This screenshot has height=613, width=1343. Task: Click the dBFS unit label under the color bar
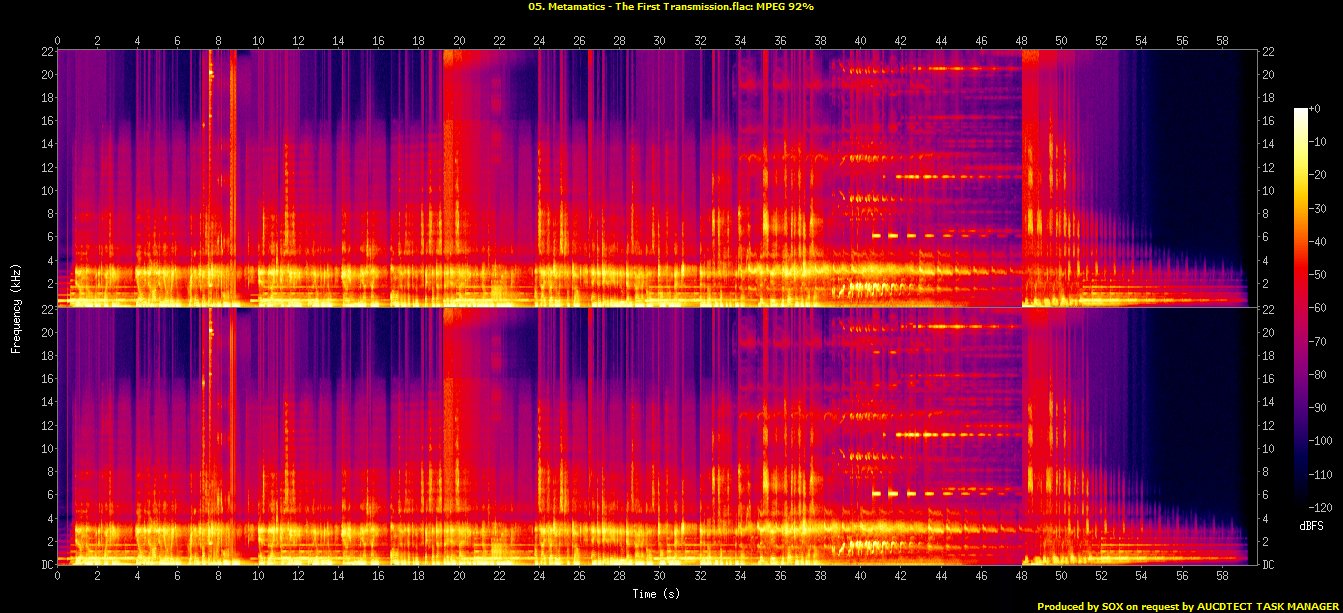tap(1311, 525)
